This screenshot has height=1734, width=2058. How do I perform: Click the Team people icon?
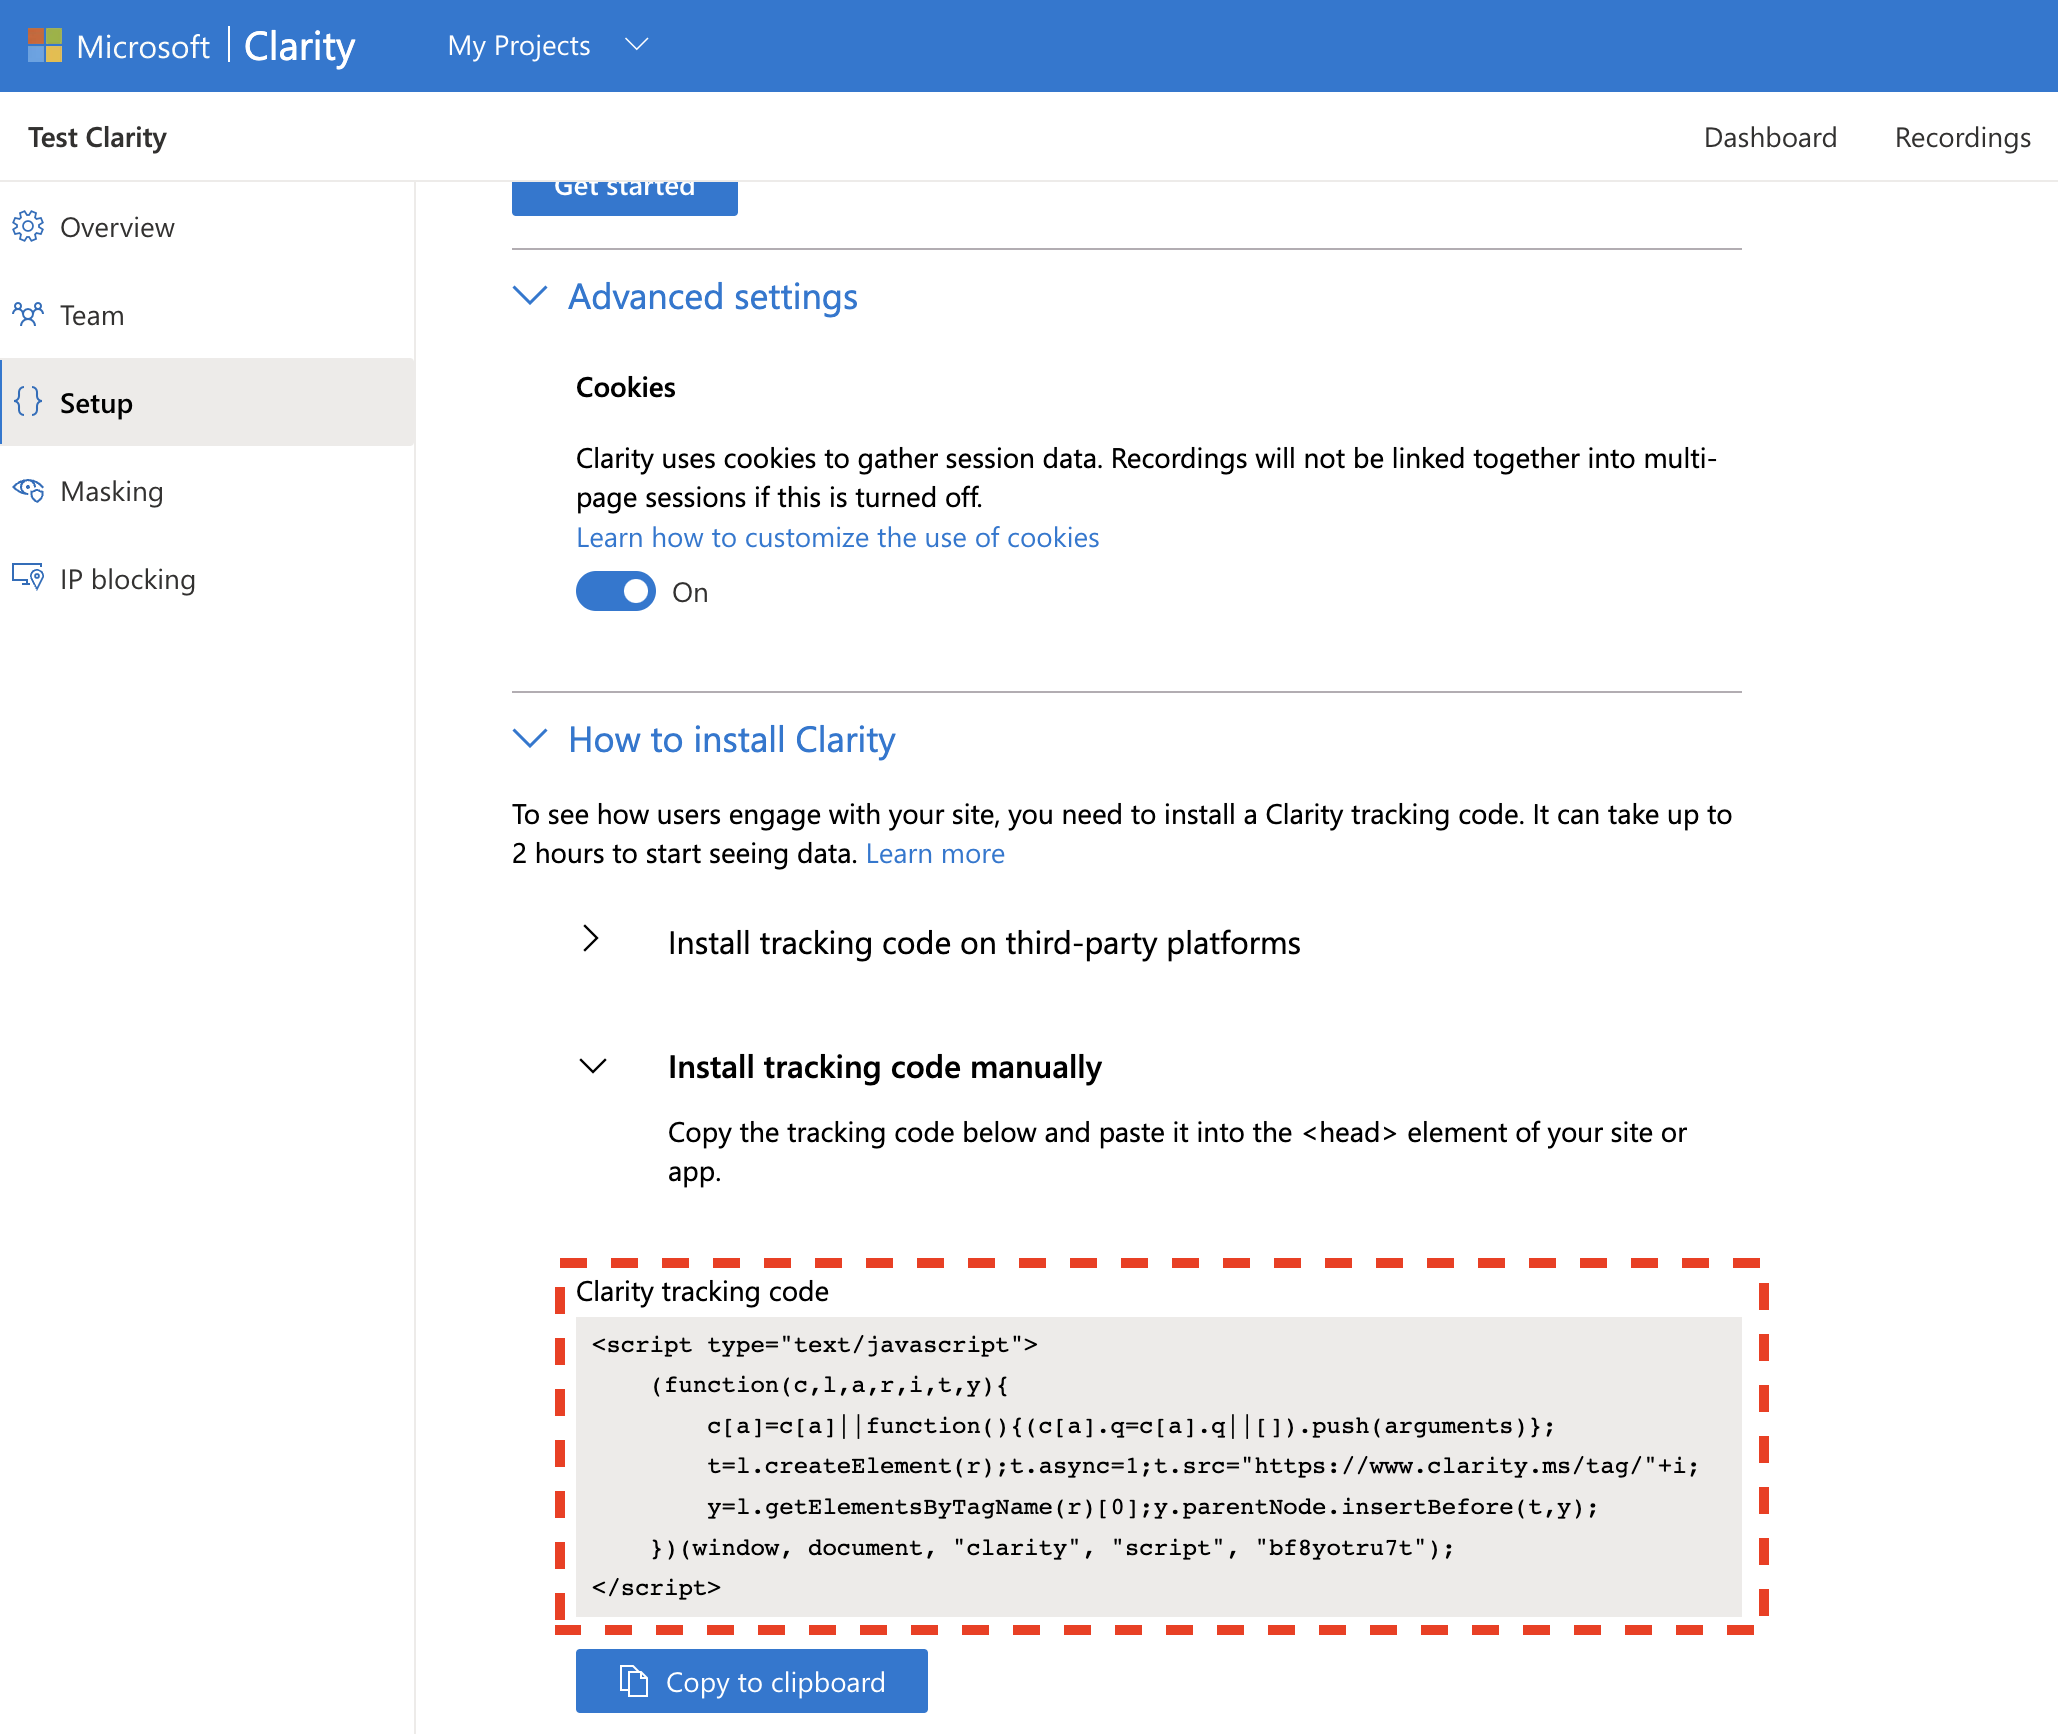coord(28,315)
